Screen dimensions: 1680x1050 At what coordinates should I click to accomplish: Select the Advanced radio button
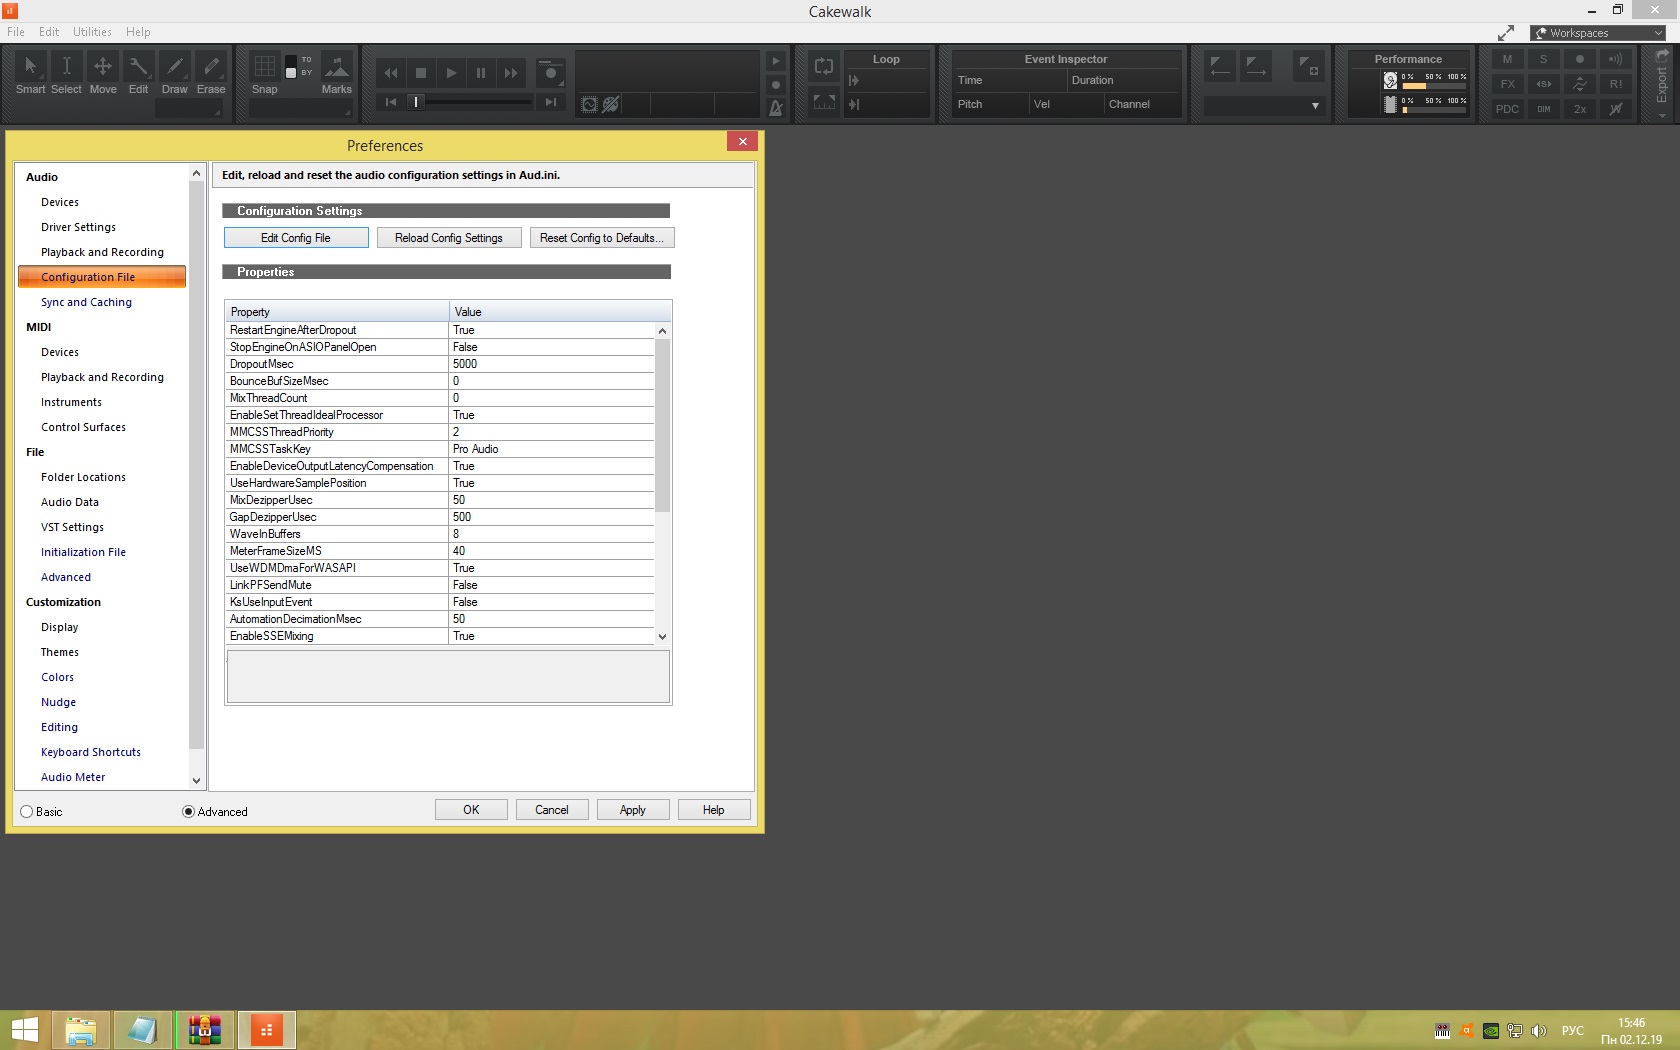[x=188, y=812]
